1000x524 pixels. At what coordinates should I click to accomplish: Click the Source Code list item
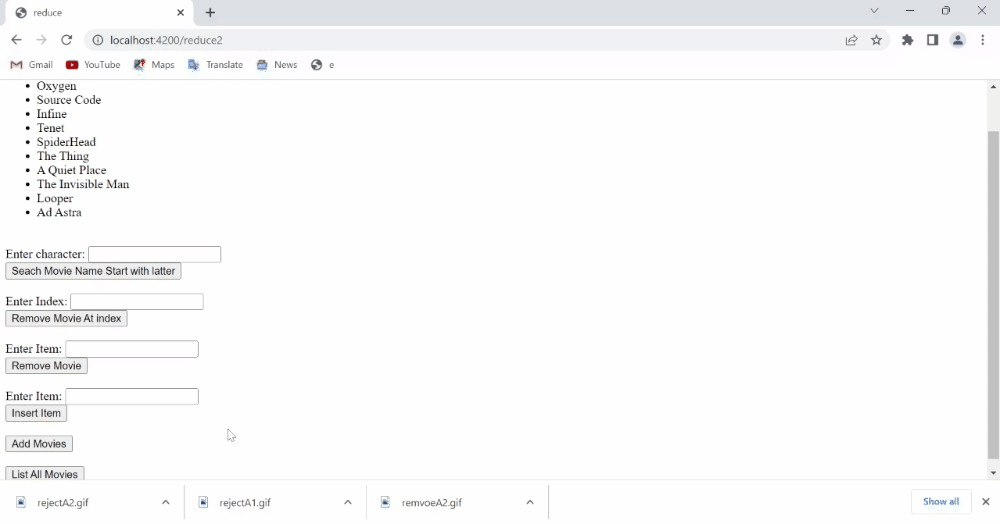[68, 100]
